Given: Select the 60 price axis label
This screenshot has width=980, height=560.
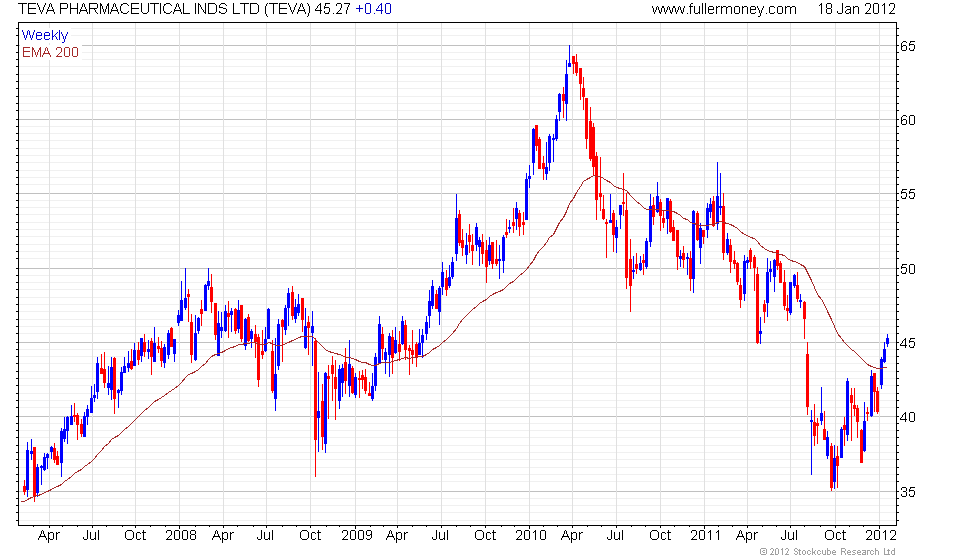Looking at the screenshot, I should pos(908,120).
